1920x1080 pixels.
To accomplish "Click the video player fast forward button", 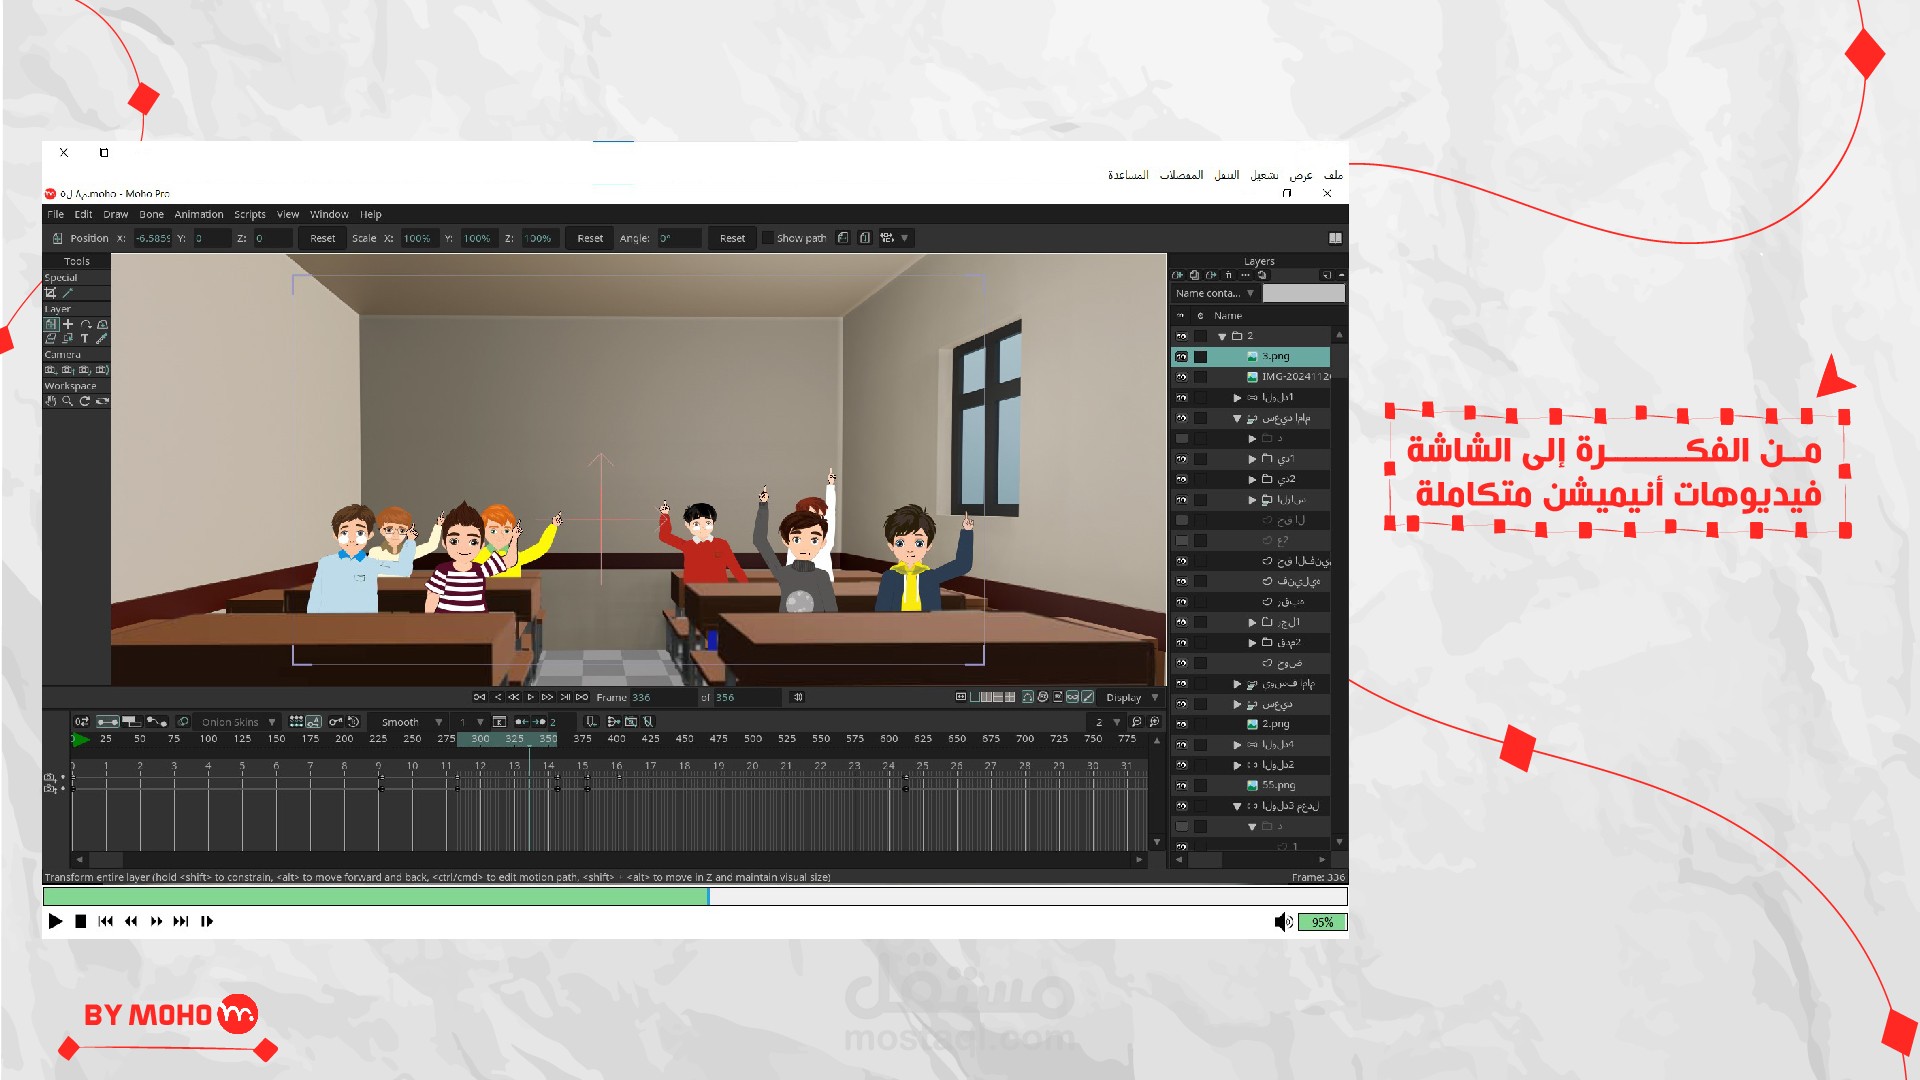I will click(x=156, y=921).
